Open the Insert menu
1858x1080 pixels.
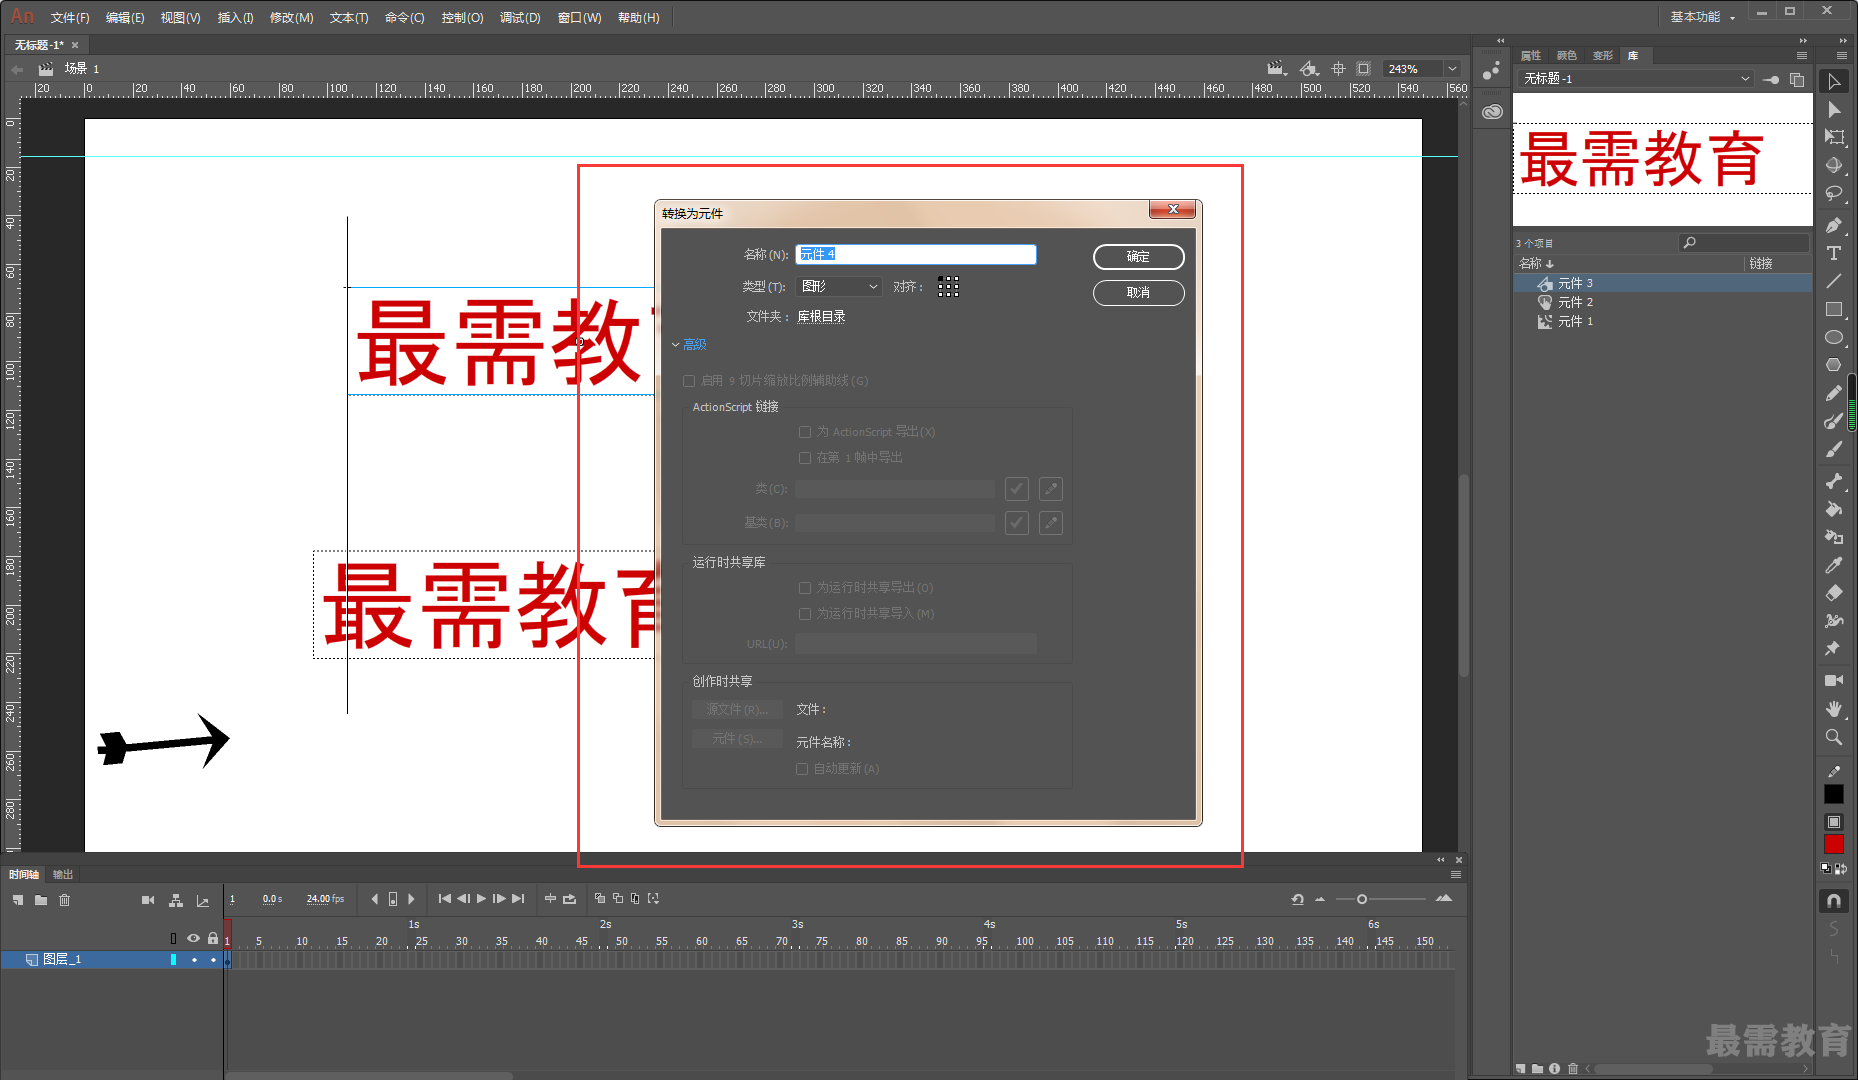point(235,18)
